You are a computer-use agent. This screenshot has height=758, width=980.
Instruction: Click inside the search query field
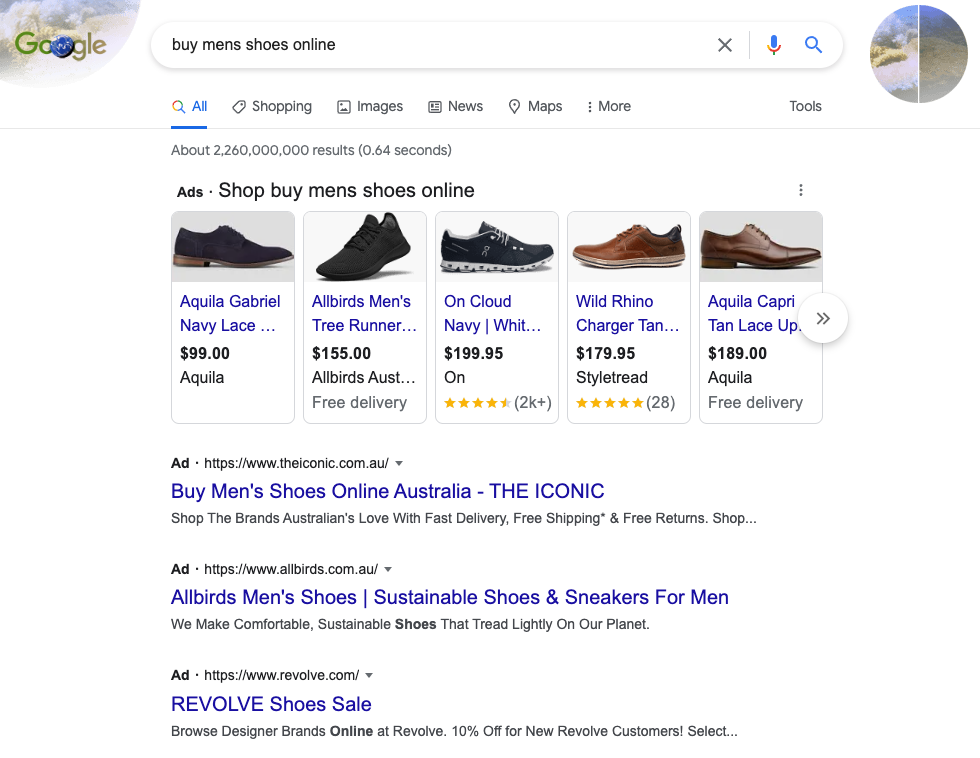pos(438,45)
